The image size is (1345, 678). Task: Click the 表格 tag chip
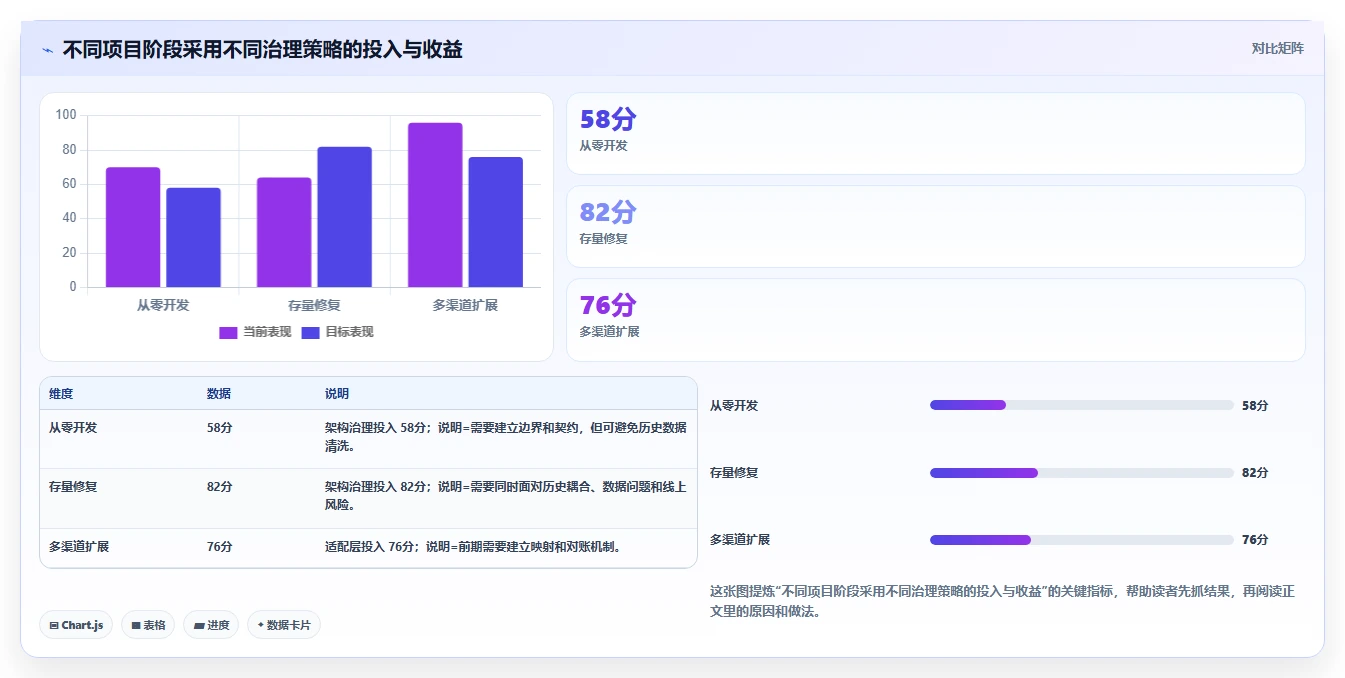click(148, 625)
